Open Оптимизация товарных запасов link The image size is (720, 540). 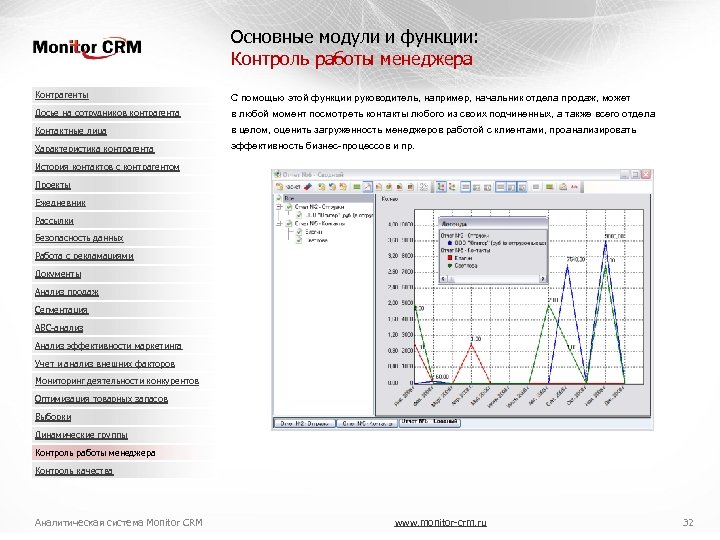coord(101,399)
